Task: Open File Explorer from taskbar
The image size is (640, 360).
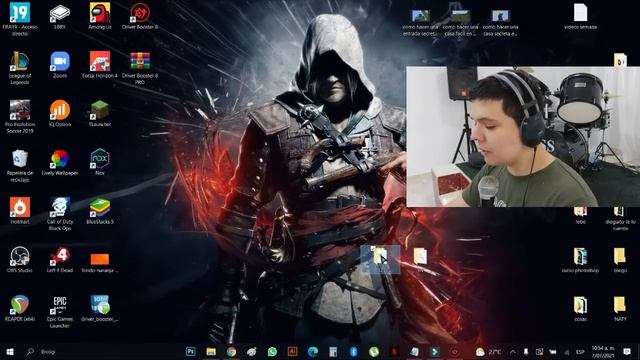Action: [211, 351]
